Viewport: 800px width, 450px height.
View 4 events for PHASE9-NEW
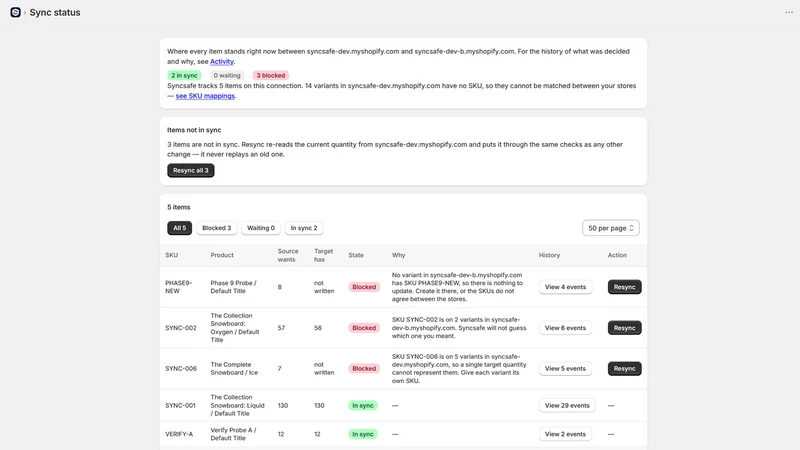tap(565, 287)
